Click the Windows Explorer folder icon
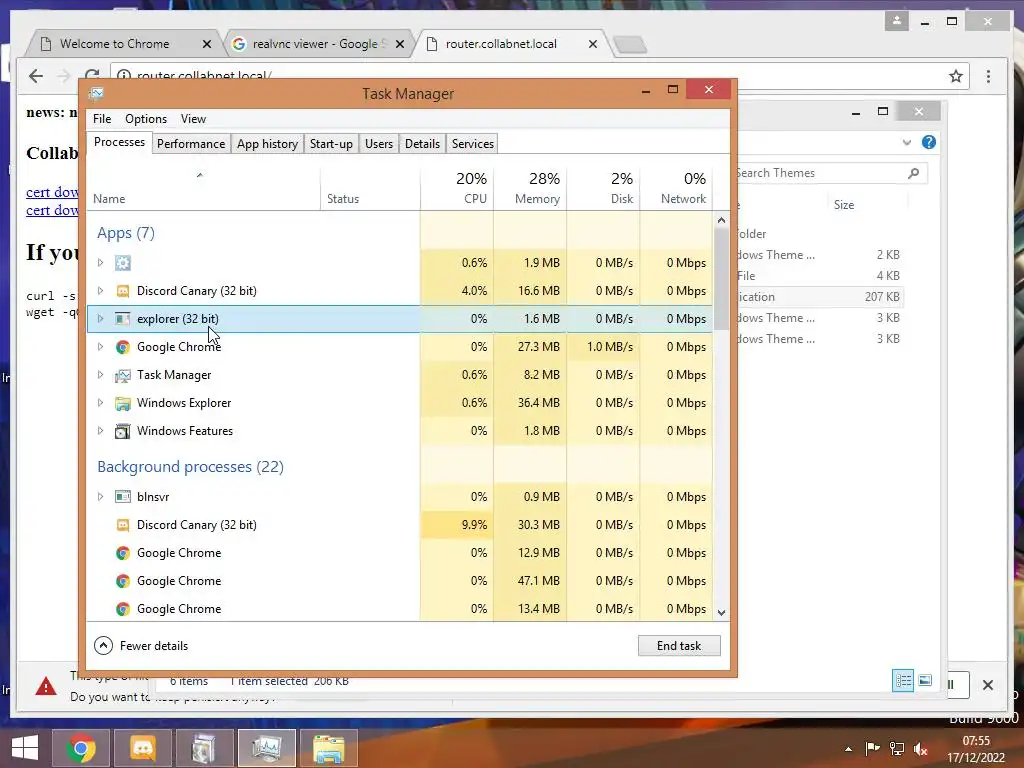 click(123, 403)
